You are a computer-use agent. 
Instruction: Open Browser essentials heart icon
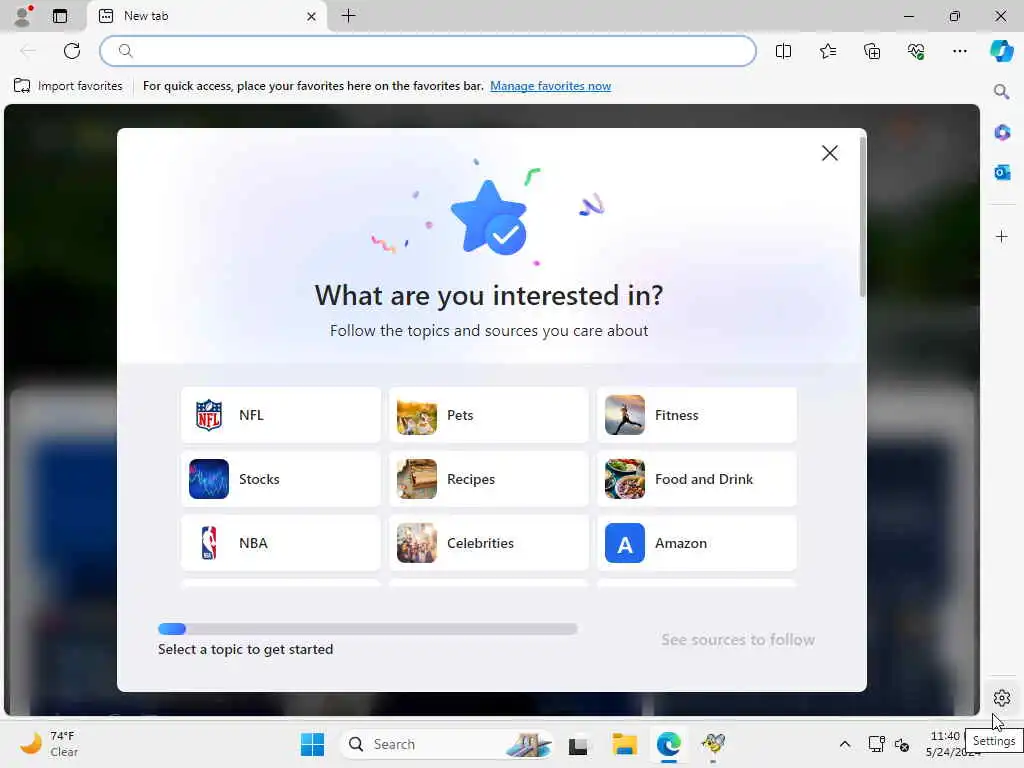click(916, 51)
